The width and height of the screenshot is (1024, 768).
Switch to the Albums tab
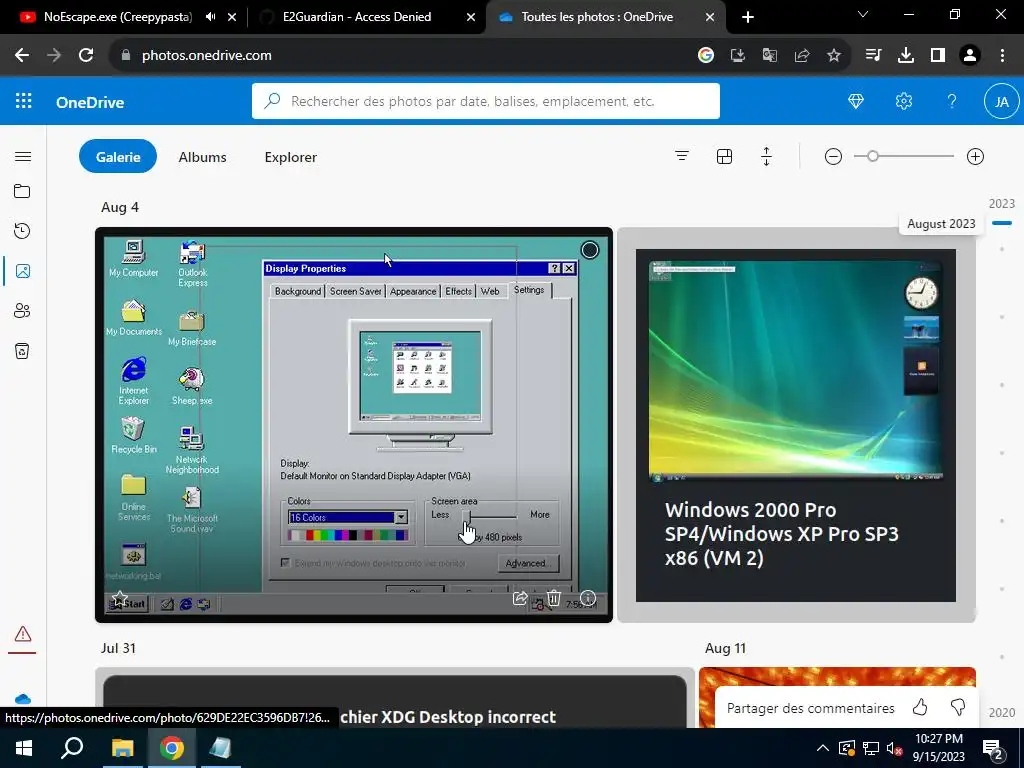(x=202, y=157)
